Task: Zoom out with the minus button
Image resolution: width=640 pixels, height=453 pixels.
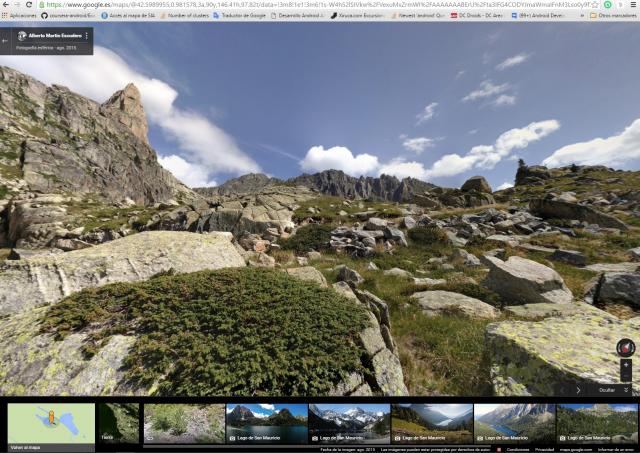Action: click(x=626, y=376)
